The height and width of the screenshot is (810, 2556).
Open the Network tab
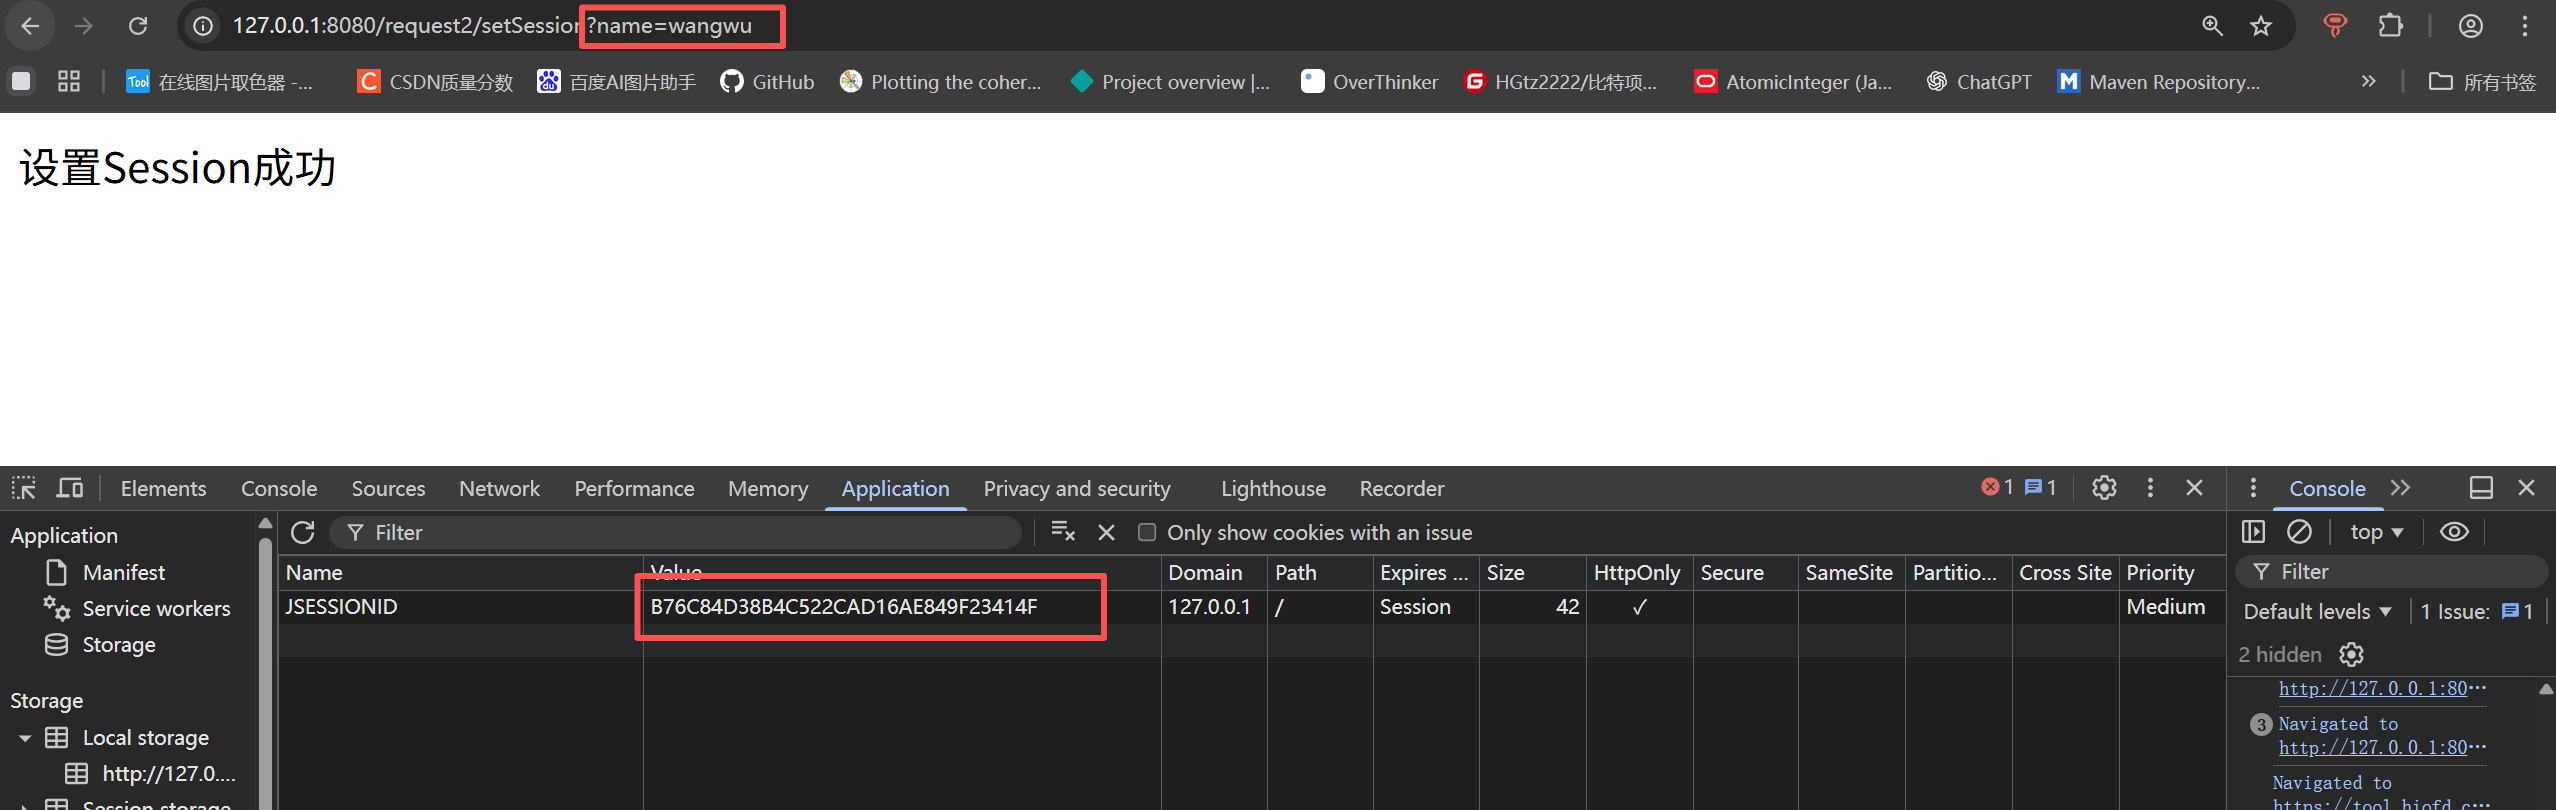(499, 489)
